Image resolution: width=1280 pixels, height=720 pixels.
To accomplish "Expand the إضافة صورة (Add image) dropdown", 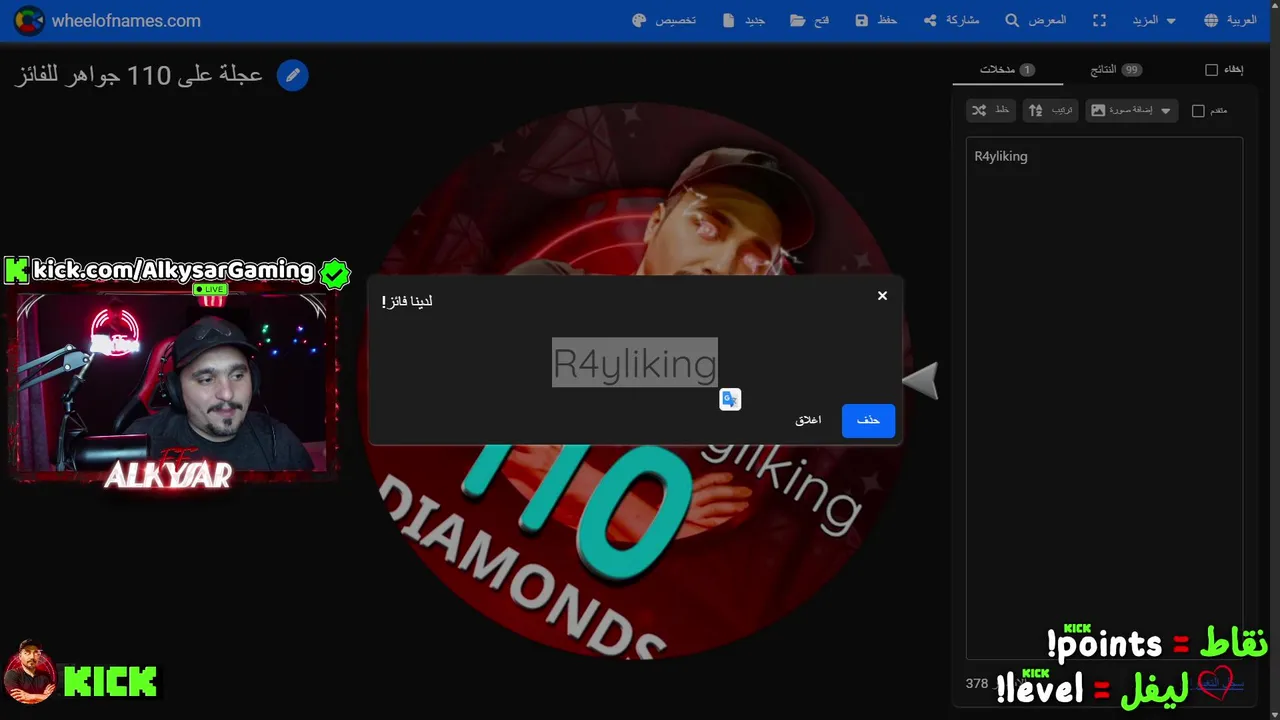I will pos(1131,110).
